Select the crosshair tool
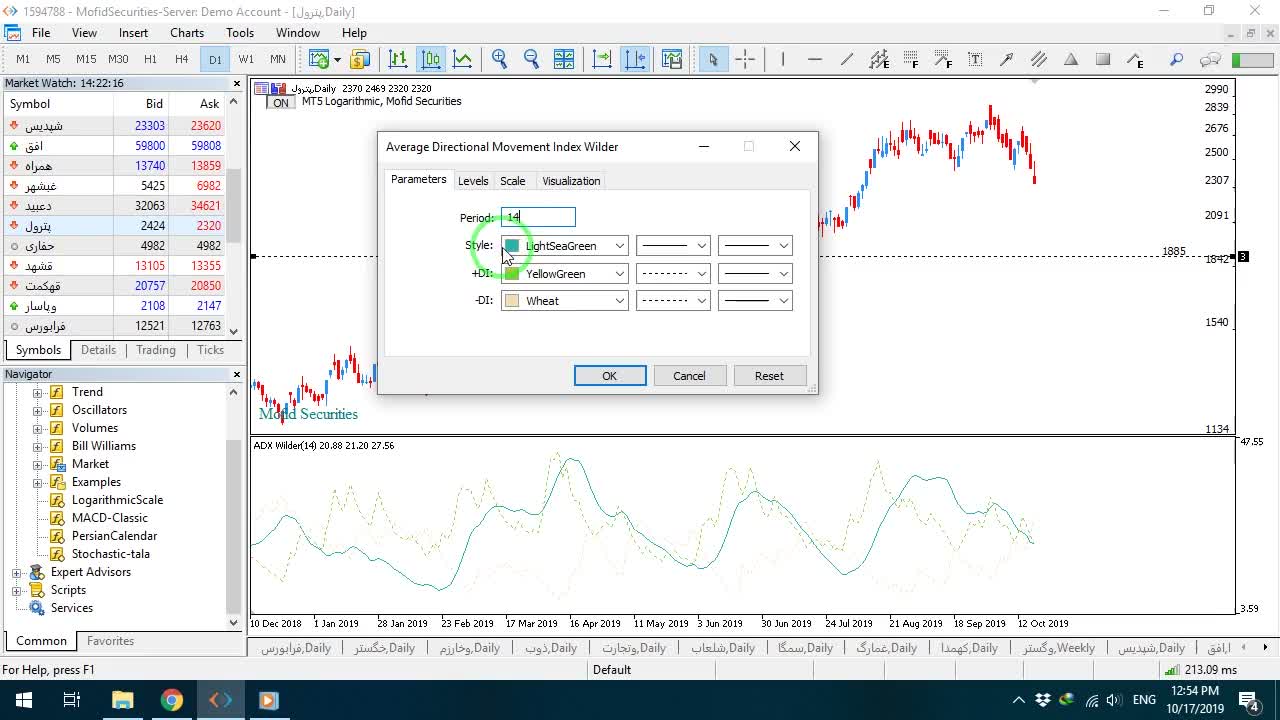1280x720 pixels. (745, 59)
